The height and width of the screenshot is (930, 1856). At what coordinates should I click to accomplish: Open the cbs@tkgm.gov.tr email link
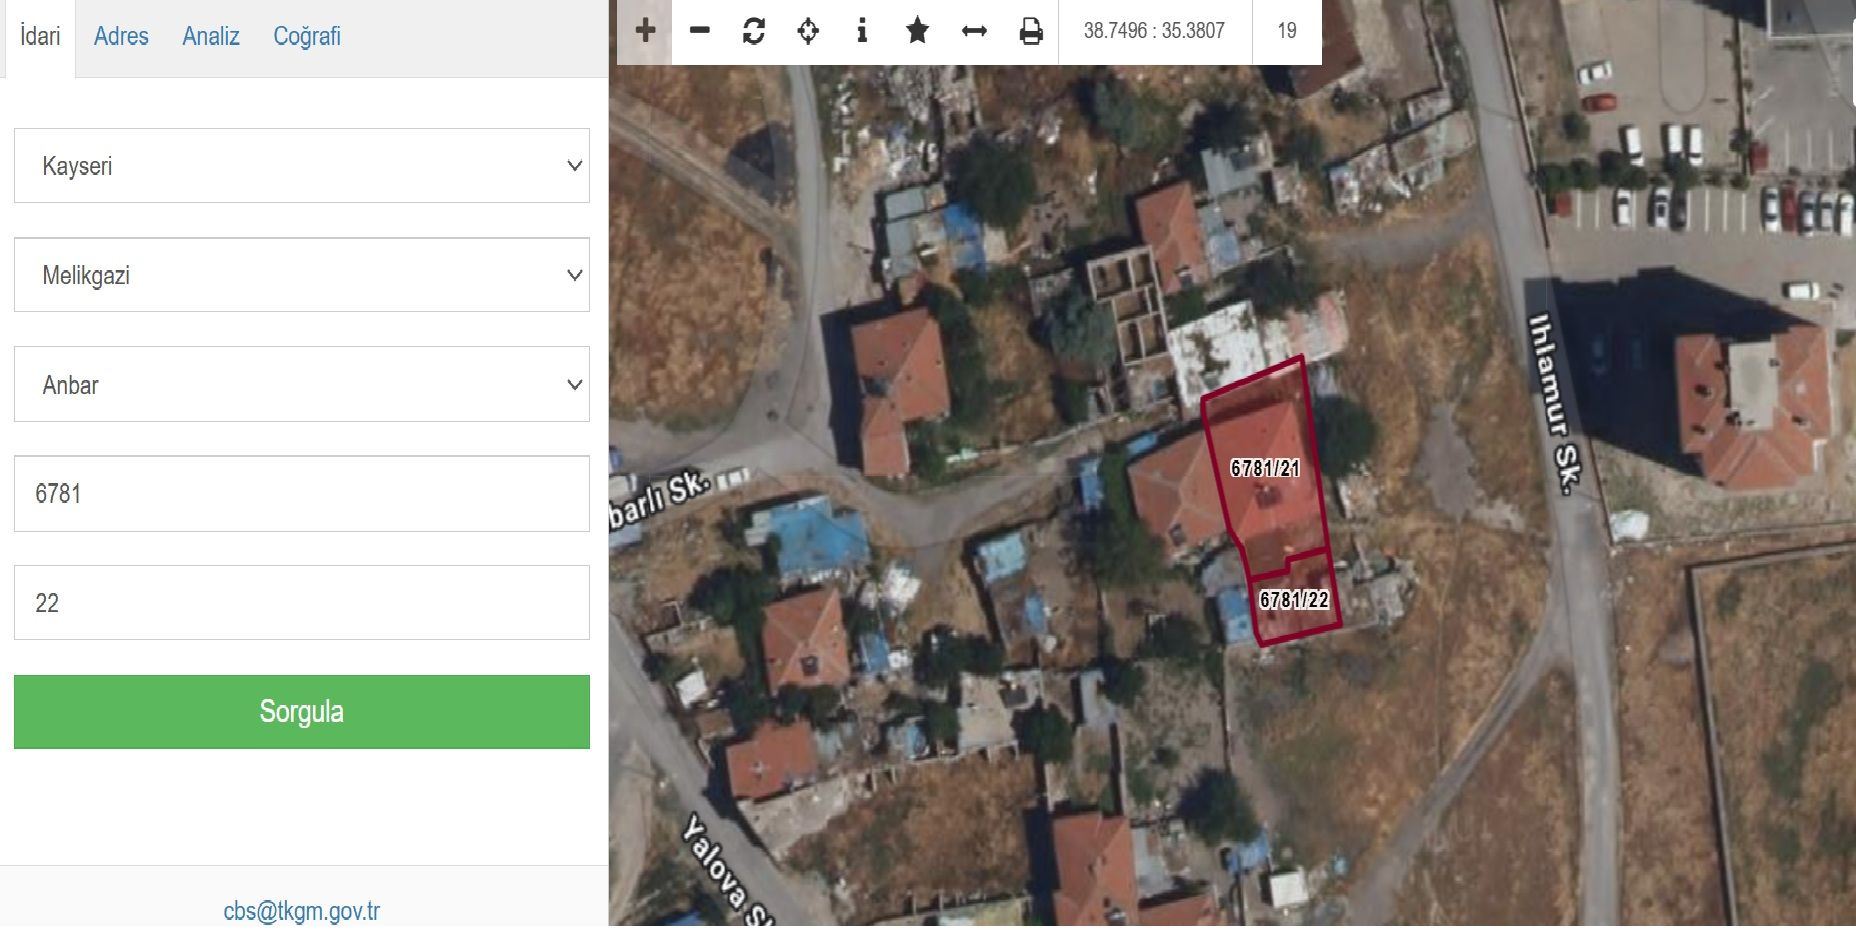(x=302, y=911)
